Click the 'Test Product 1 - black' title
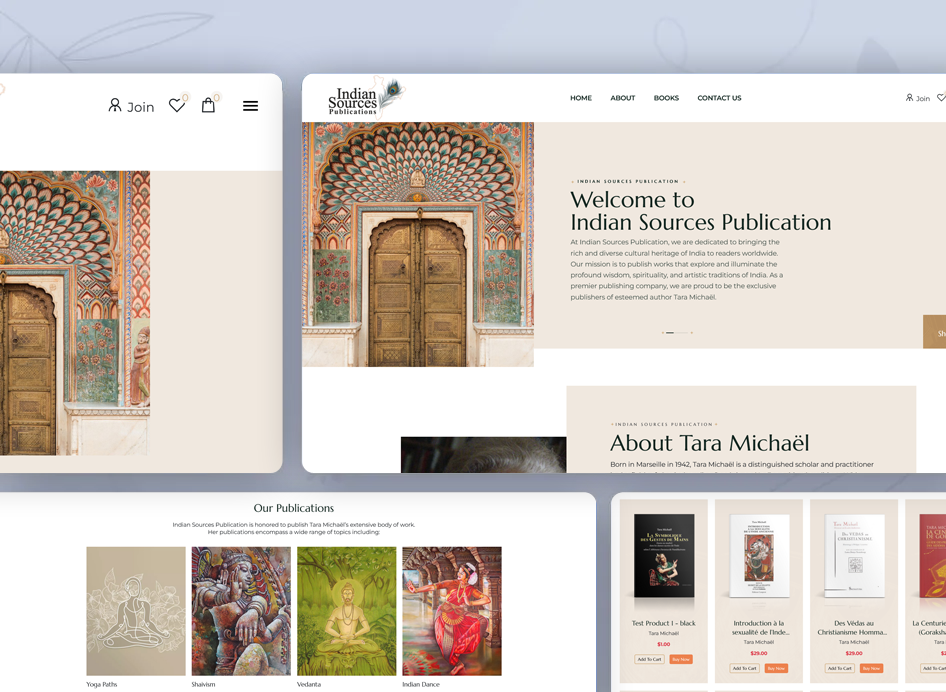Image resolution: width=946 pixels, height=692 pixels. [x=664, y=623]
